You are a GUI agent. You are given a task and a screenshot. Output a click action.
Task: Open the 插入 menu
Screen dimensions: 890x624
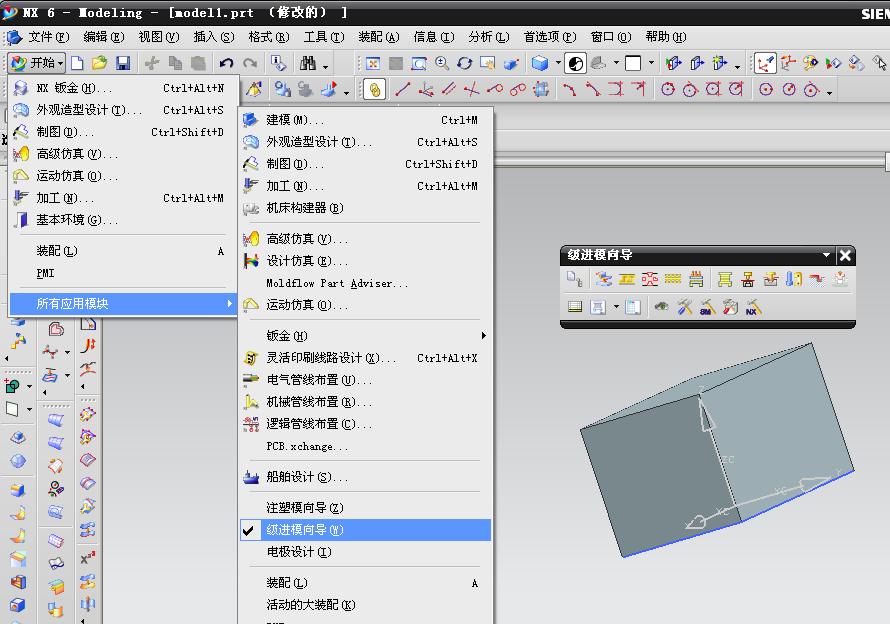213,37
